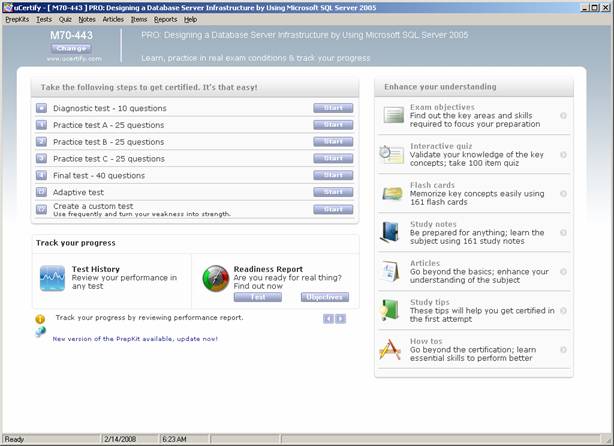The height and width of the screenshot is (446, 614).
Task: Show the previous tip with left arrow
Action: coord(328,319)
